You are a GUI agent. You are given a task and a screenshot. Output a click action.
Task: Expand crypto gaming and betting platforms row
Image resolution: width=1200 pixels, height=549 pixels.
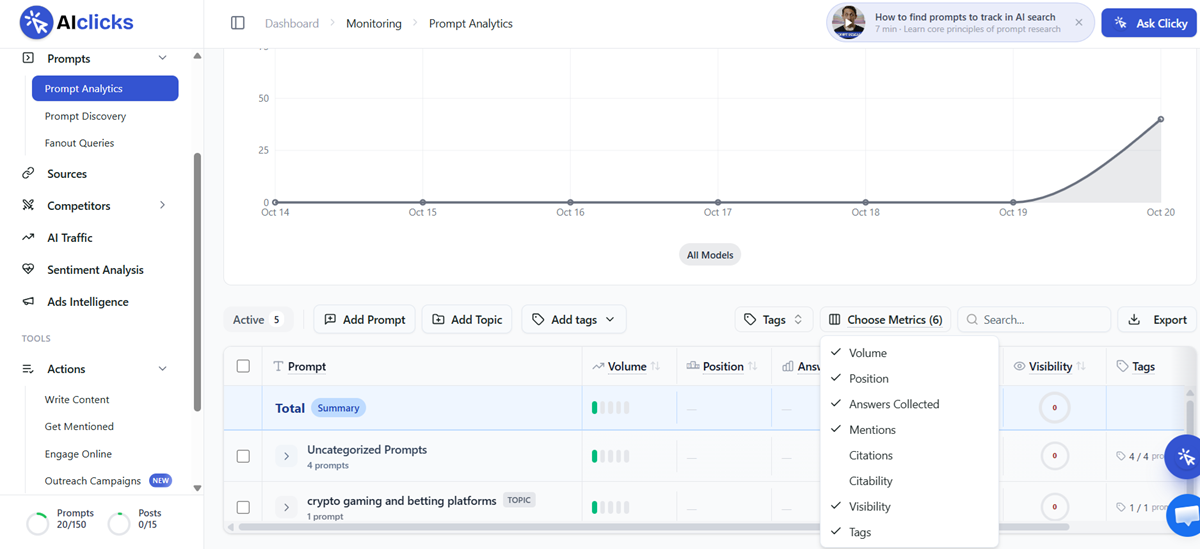(286, 507)
